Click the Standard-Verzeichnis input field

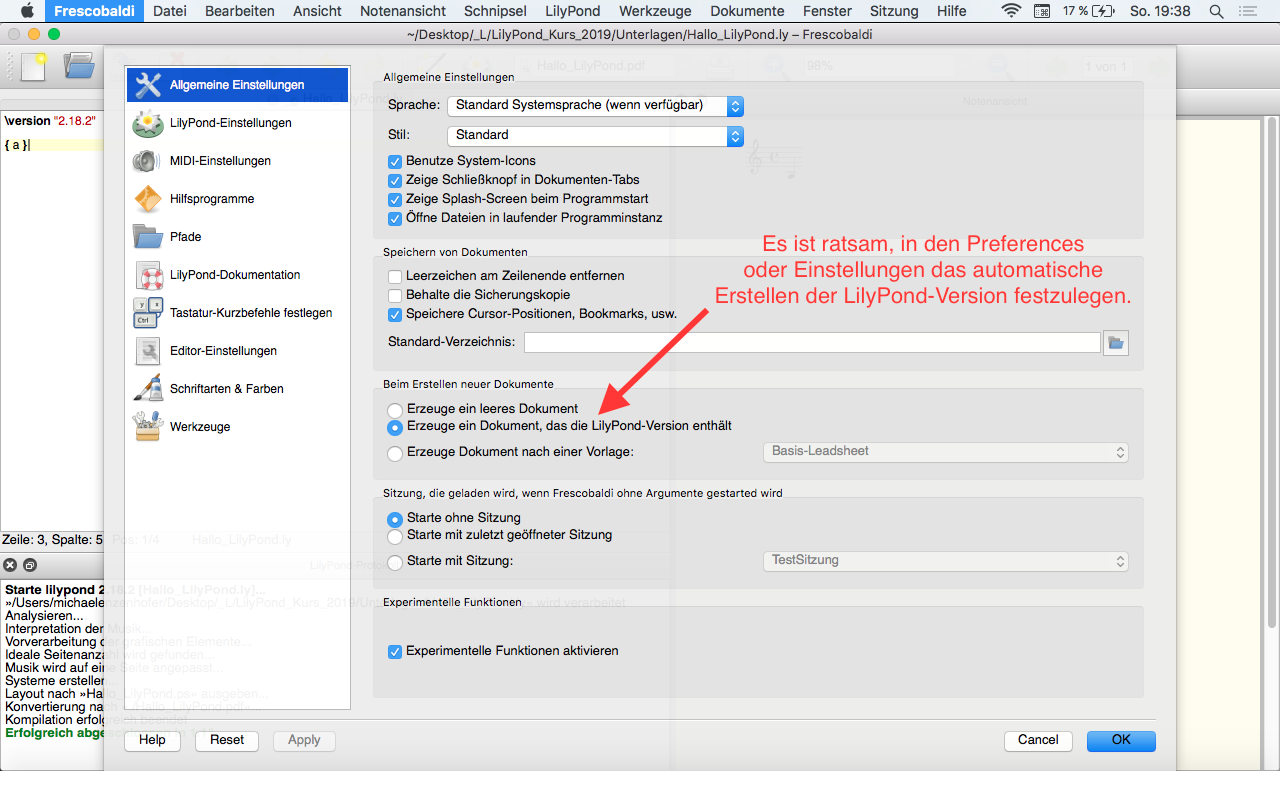click(x=812, y=343)
